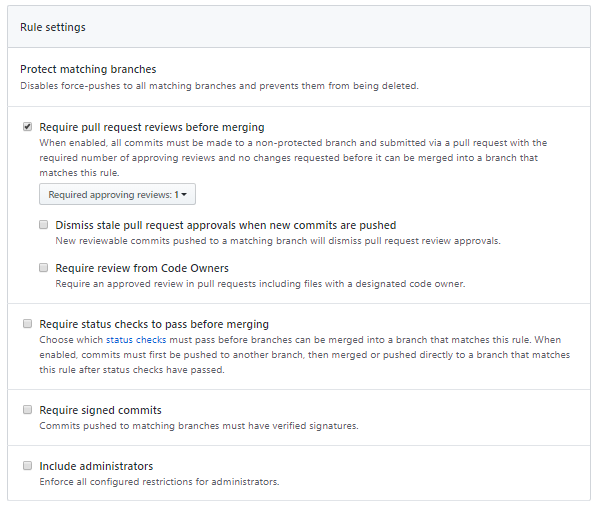The width and height of the screenshot is (600, 513).
Task: Click the 'Require status checks to pass' label text
Action: coord(153,325)
